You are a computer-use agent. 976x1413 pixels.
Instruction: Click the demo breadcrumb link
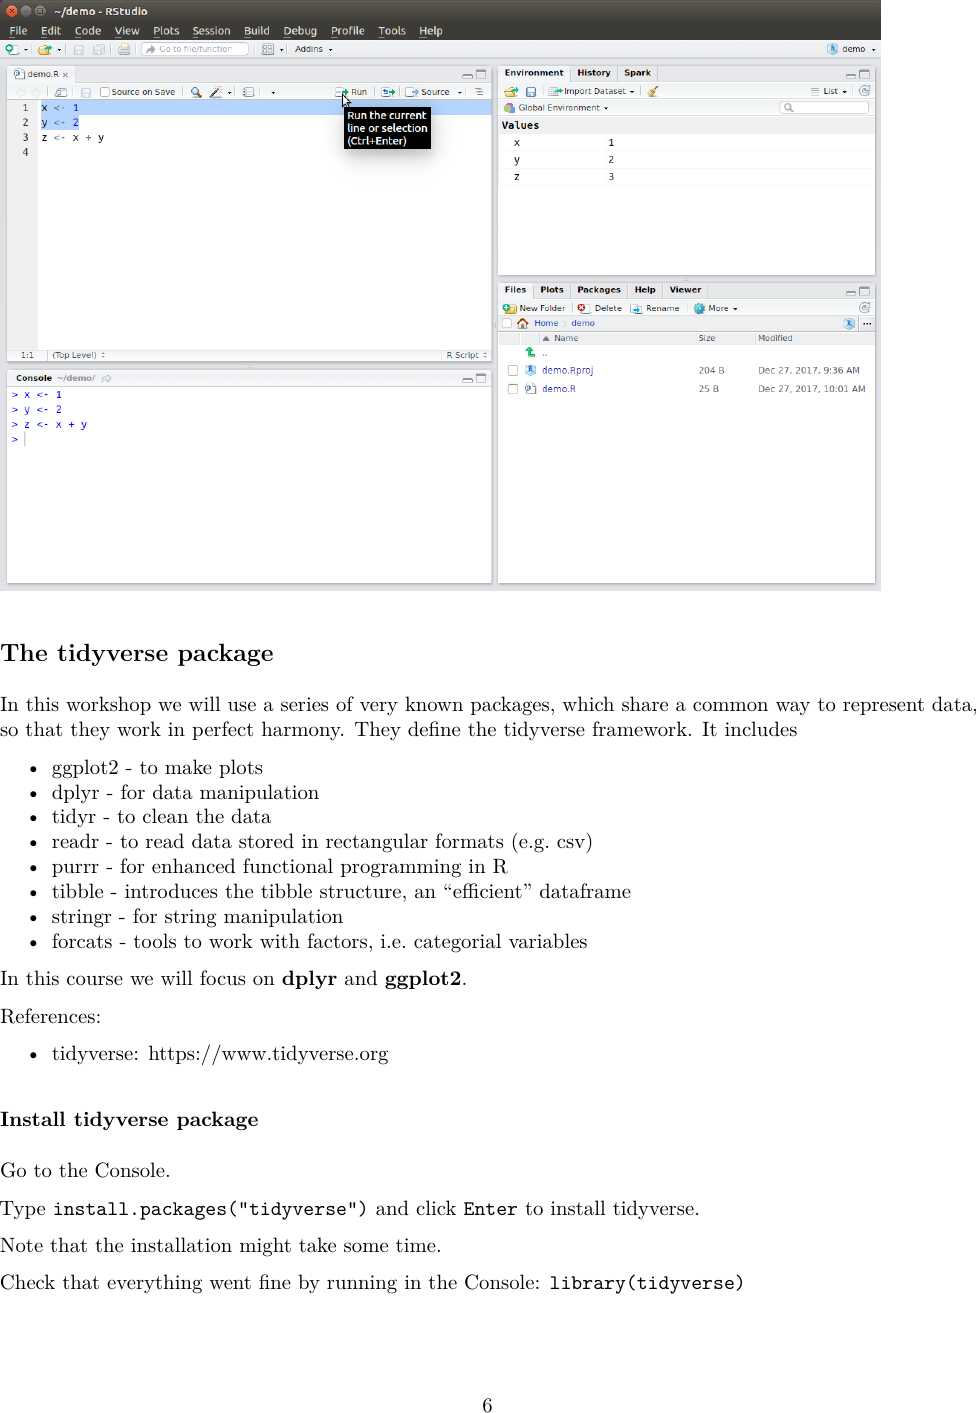[583, 324]
